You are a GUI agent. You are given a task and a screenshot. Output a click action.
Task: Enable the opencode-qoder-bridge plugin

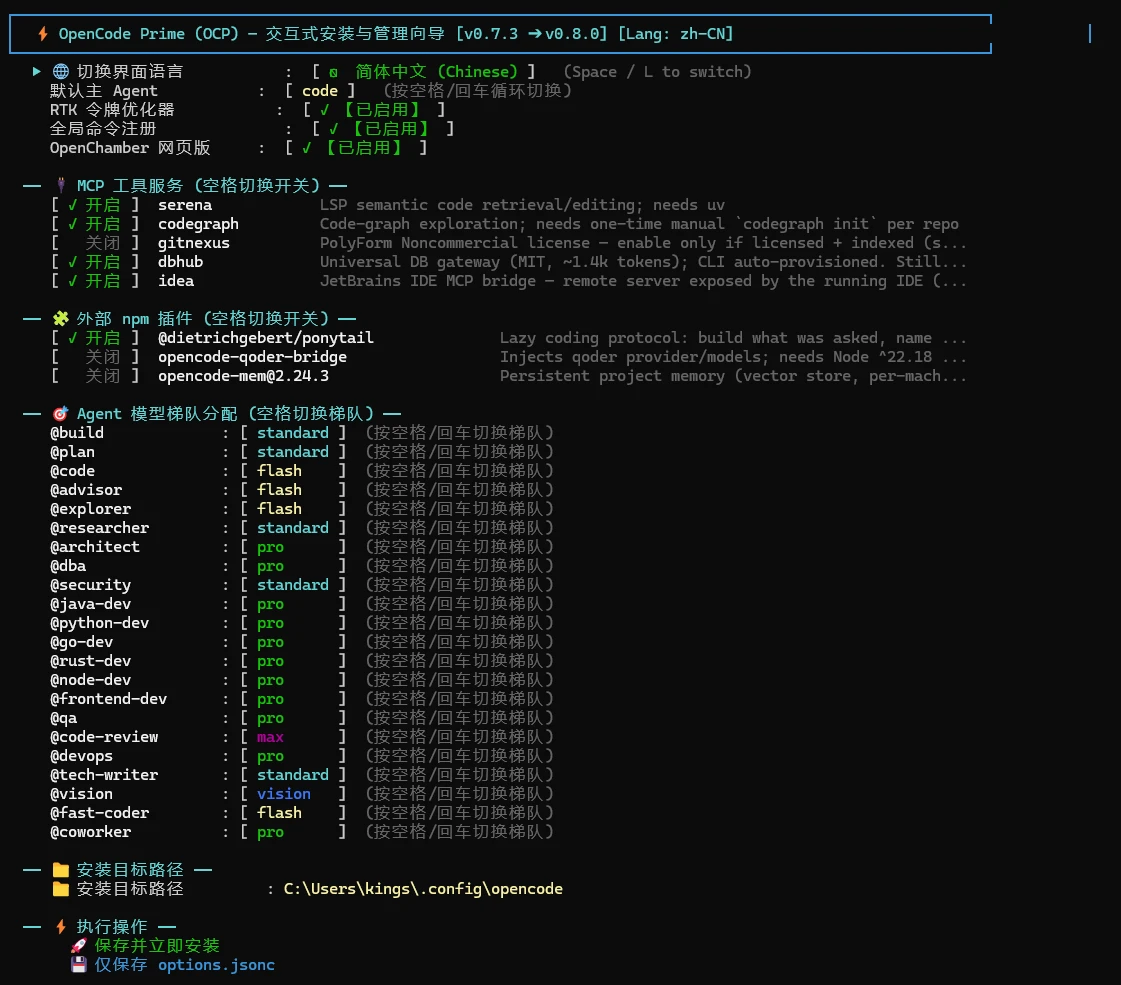[x=95, y=357]
